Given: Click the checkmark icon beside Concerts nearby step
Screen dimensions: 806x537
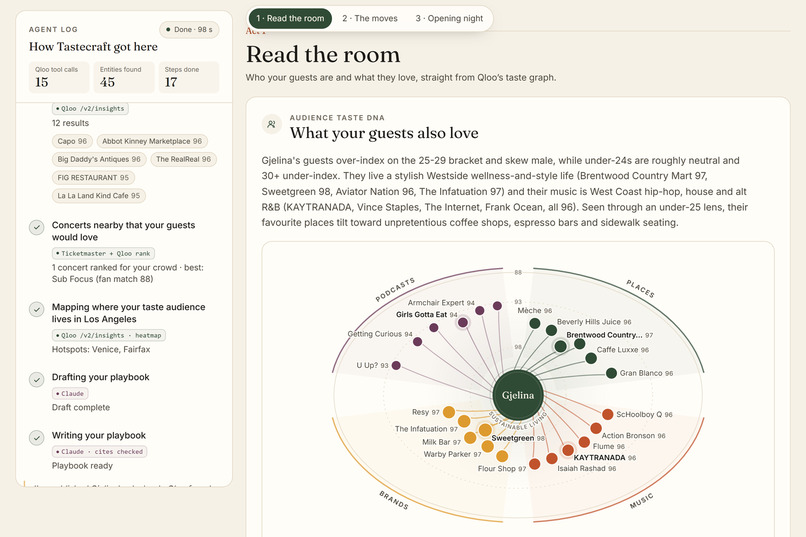Looking at the screenshot, I should pyautogui.click(x=36, y=227).
